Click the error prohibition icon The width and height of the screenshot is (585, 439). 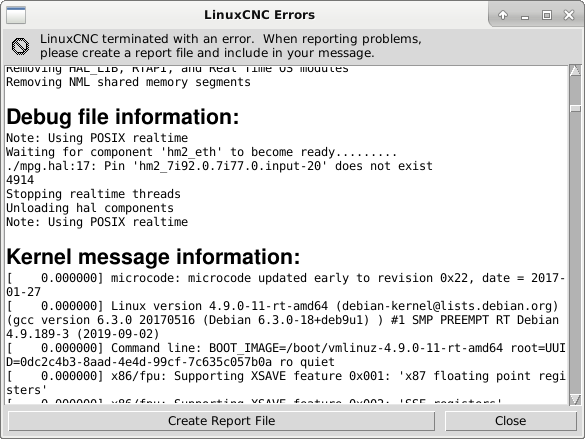20,46
